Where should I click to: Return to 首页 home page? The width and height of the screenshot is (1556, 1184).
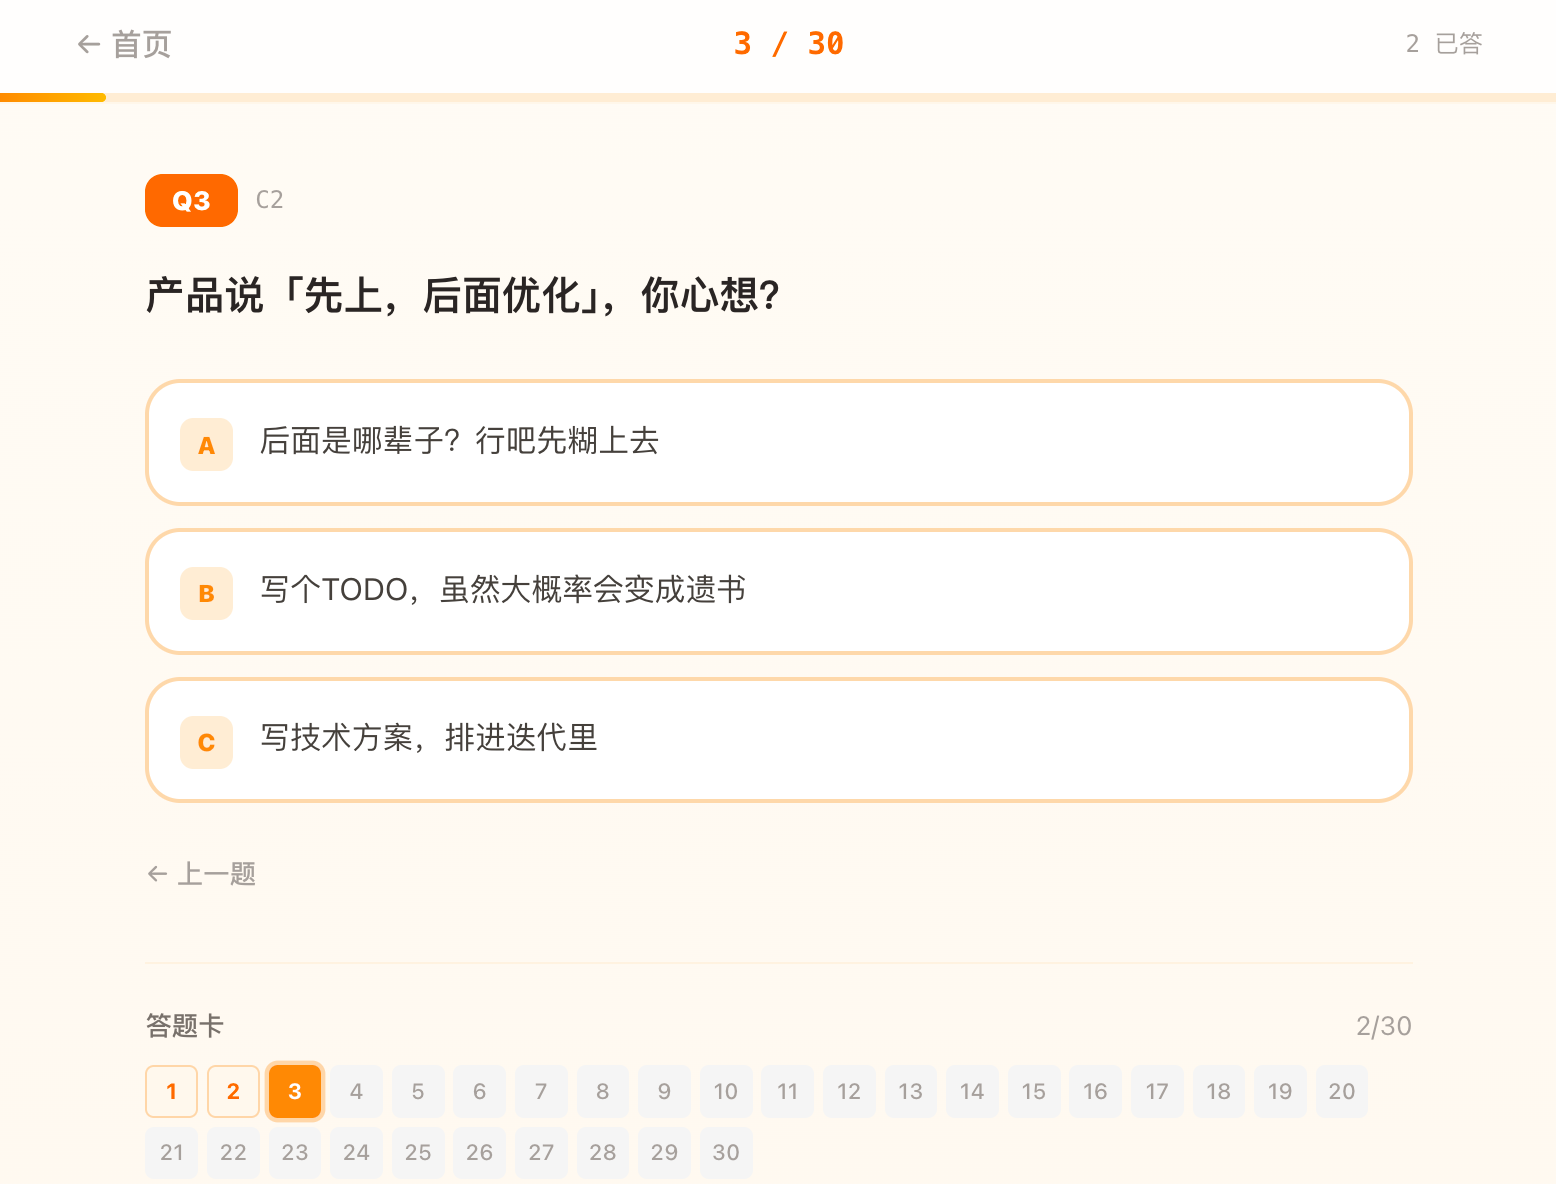[141, 44]
